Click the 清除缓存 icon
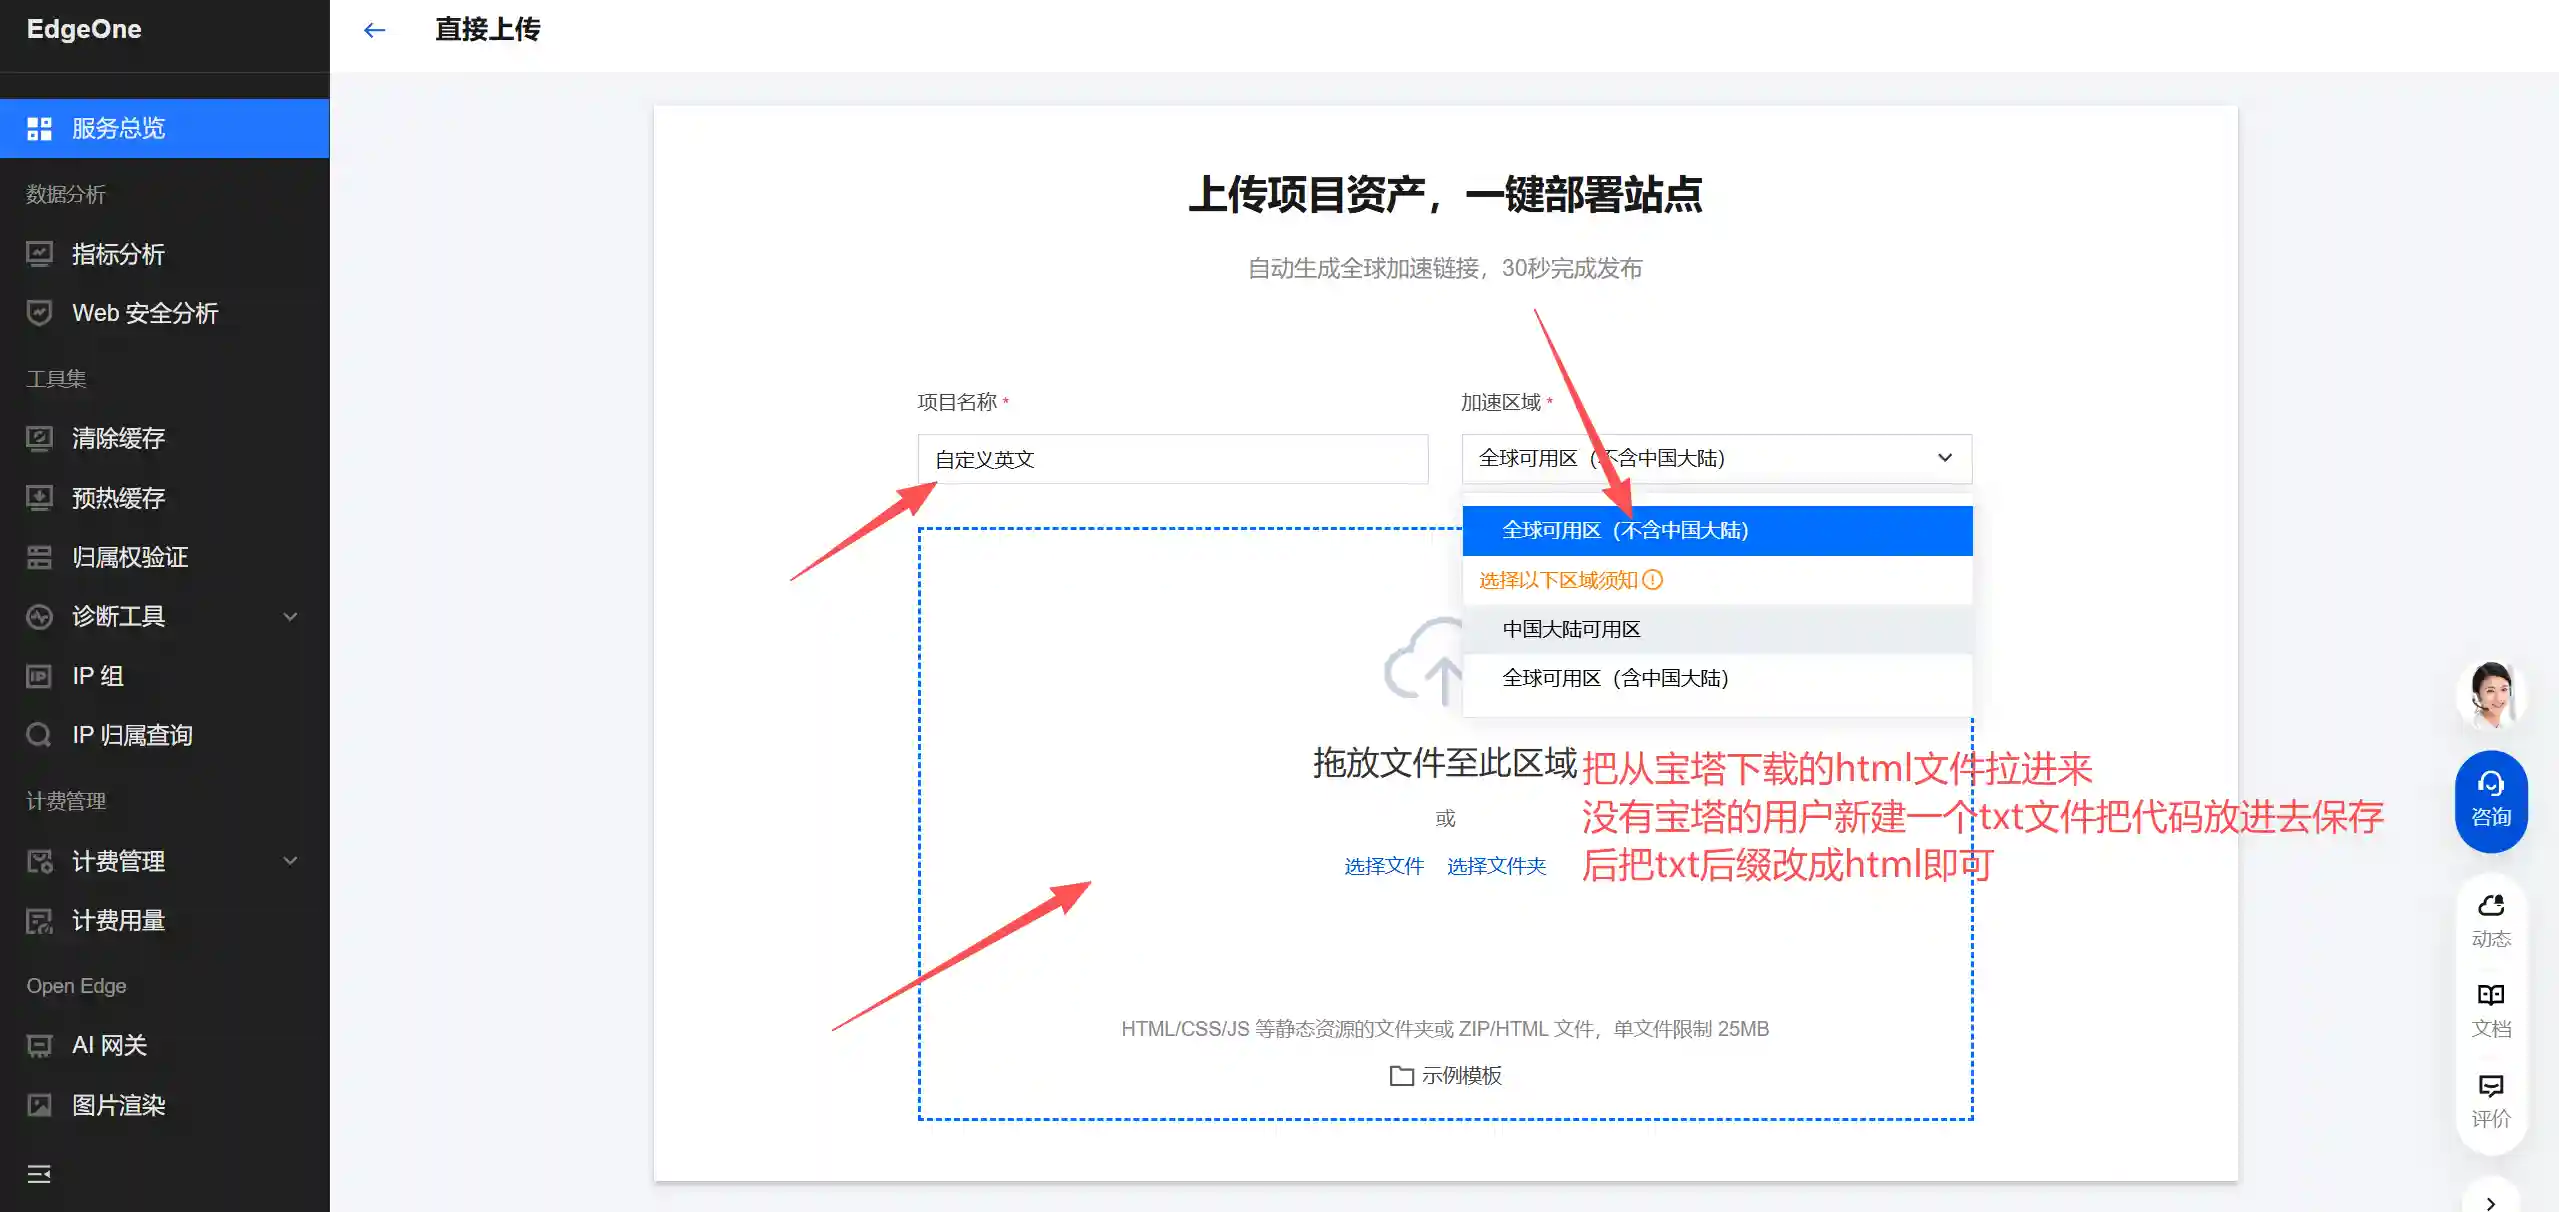This screenshot has height=1212, width=2559. [39, 438]
